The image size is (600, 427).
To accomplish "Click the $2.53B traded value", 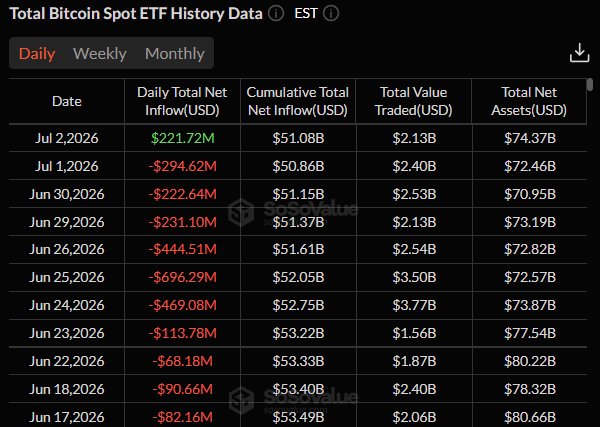I will click(414, 194).
